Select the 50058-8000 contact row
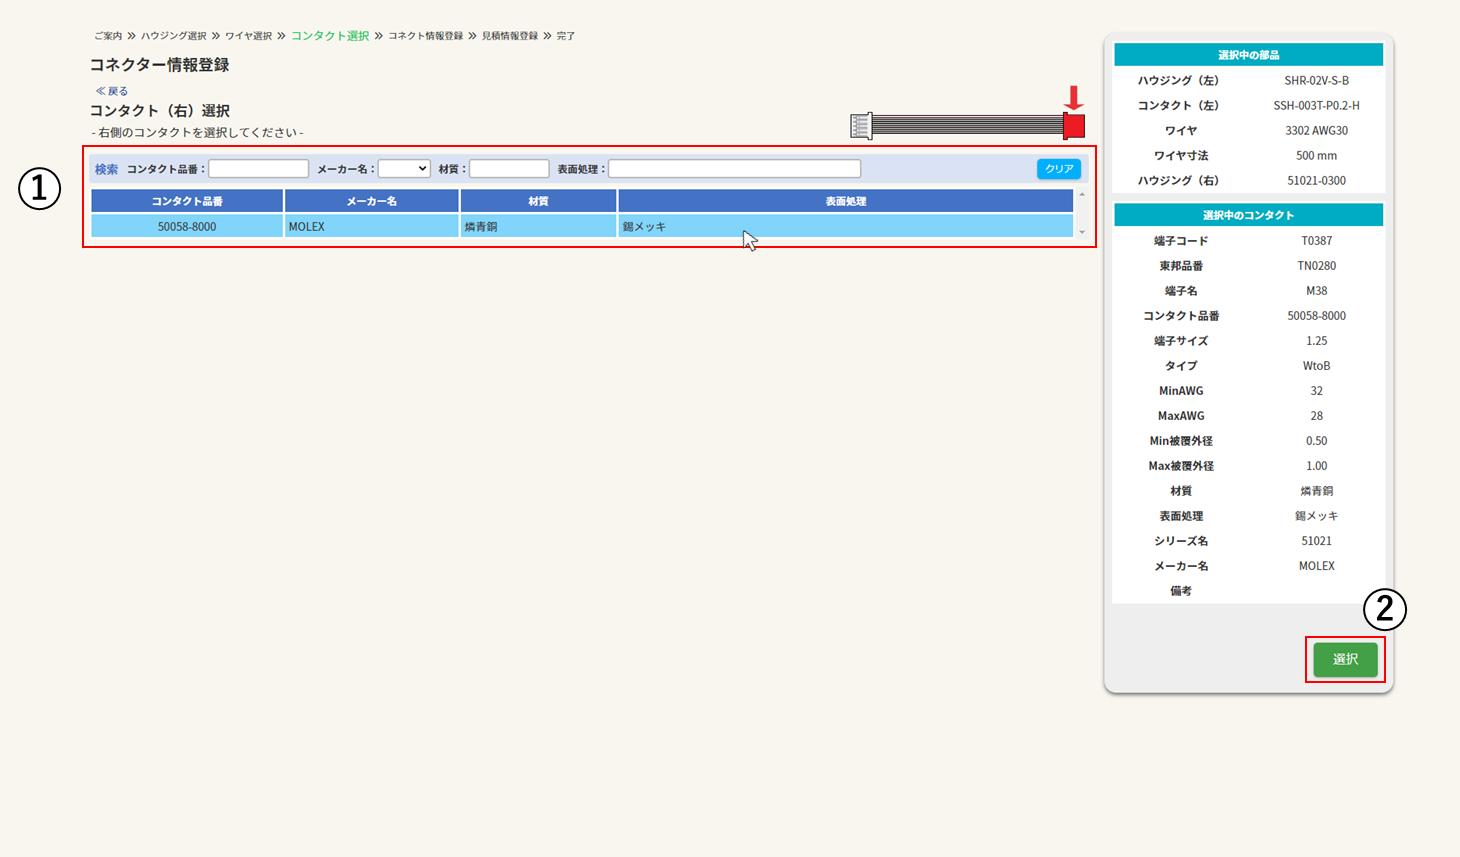The height and width of the screenshot is (857, 1460). click(x=187, y=227)
